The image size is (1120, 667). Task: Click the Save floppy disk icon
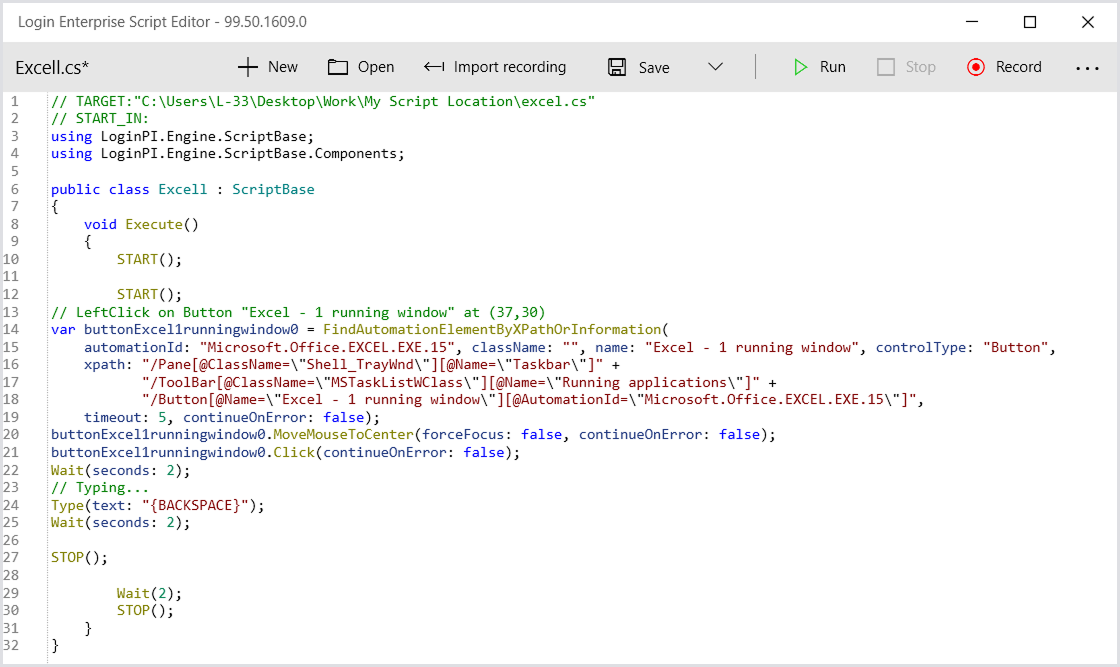(617, 67)
